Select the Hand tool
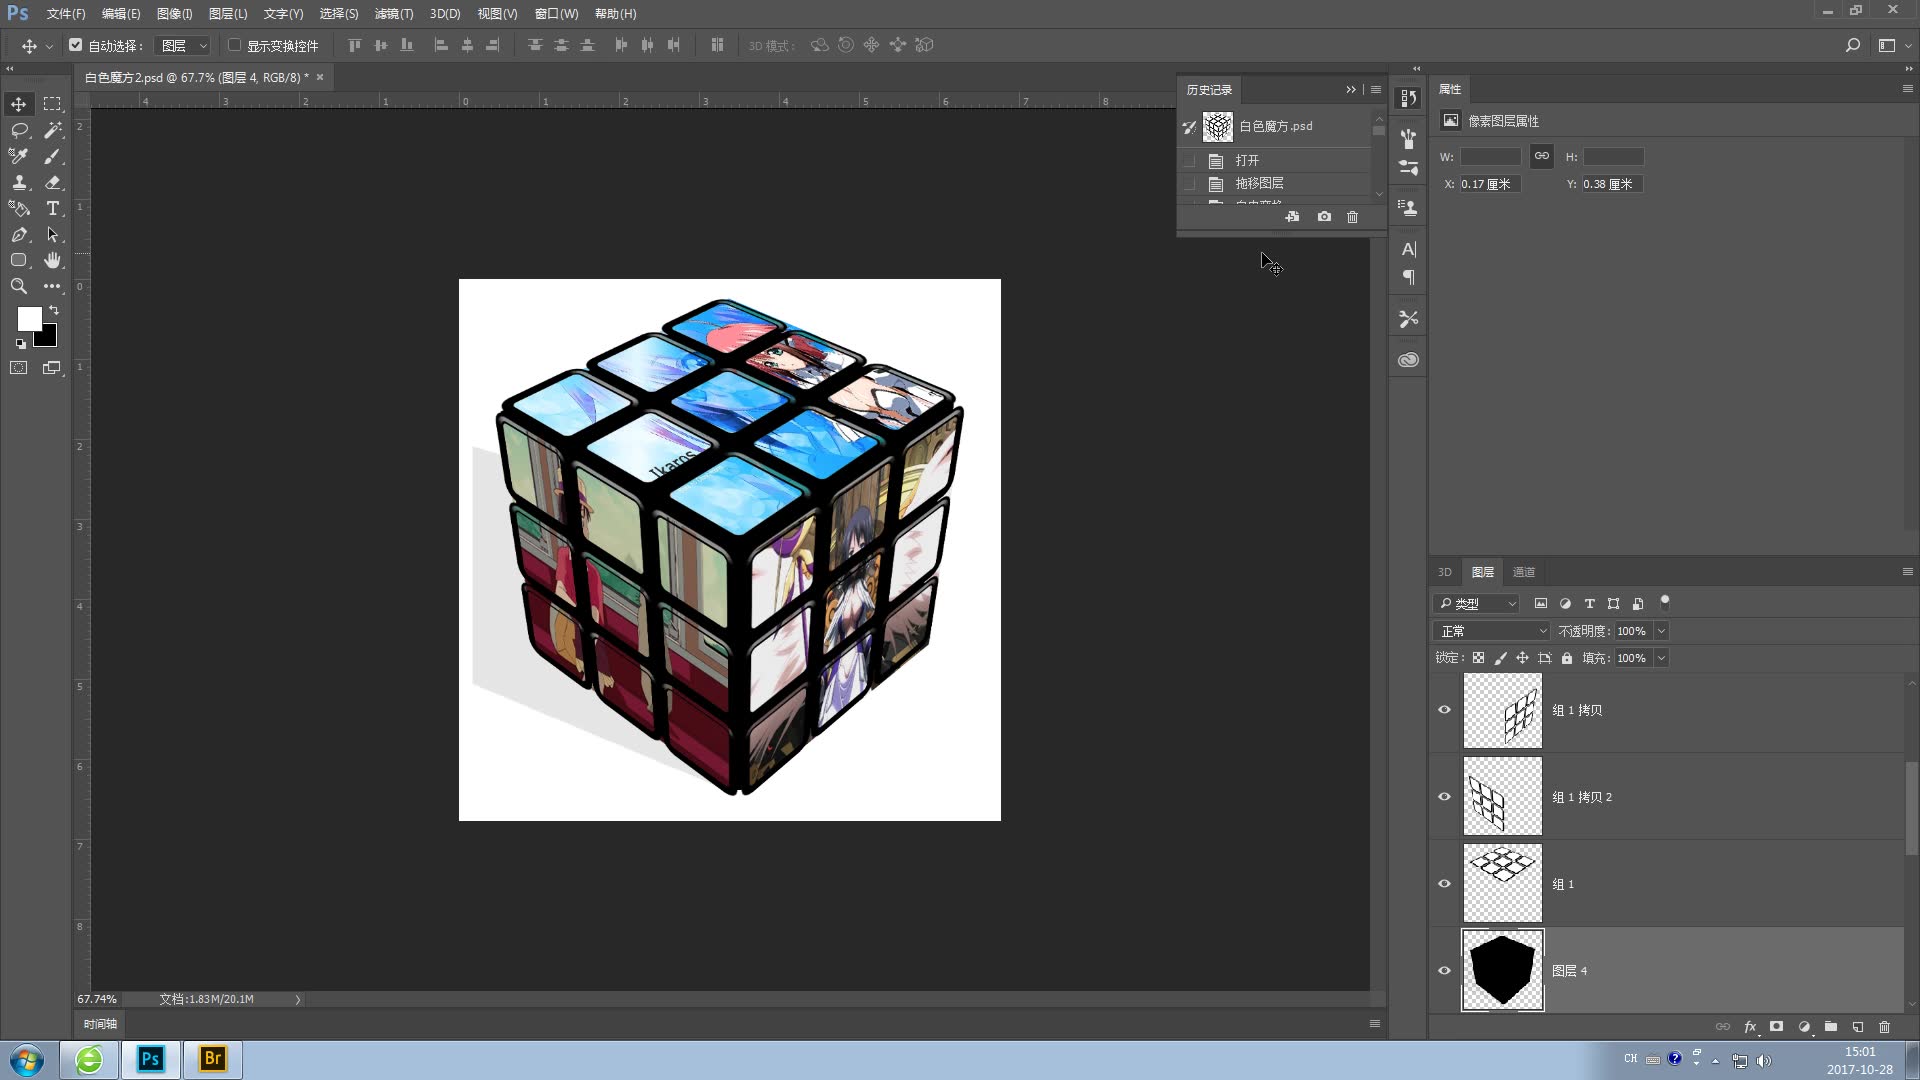The image size is (1920, 1080). (53, 260)
